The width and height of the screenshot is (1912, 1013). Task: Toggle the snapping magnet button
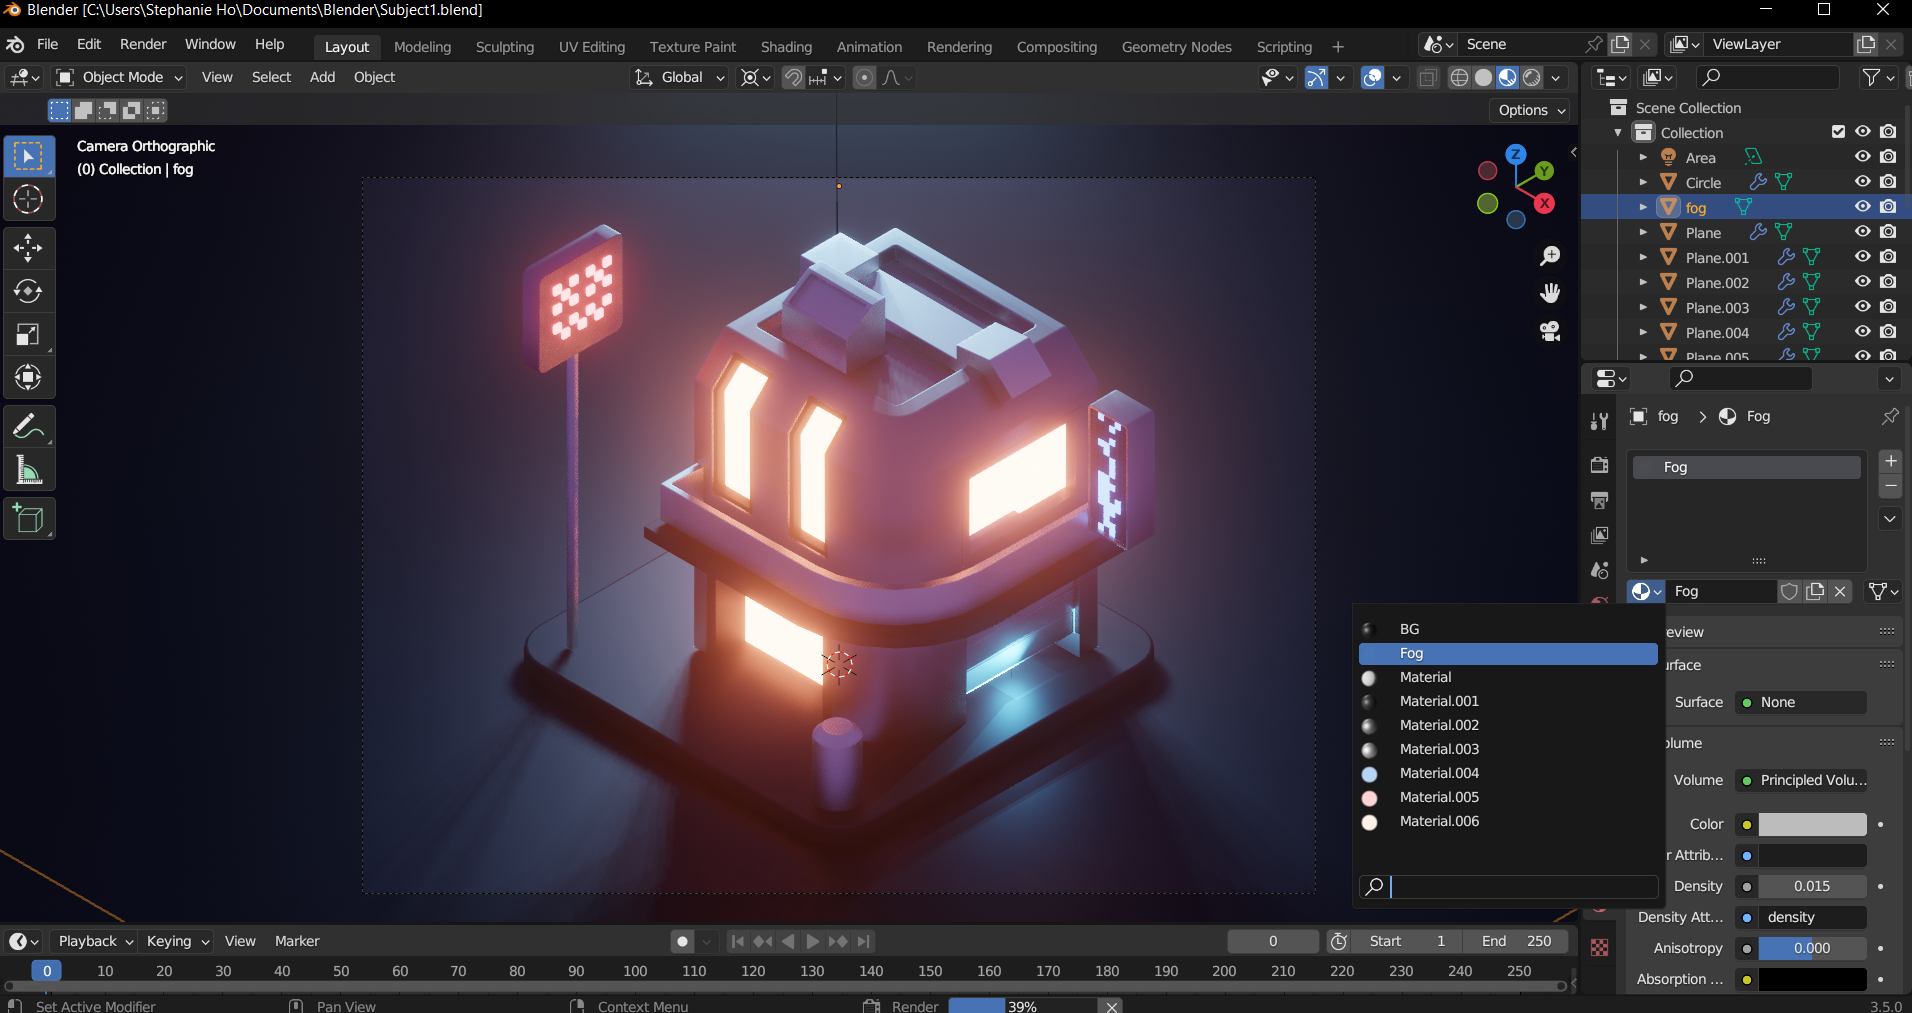coord(792,77)
